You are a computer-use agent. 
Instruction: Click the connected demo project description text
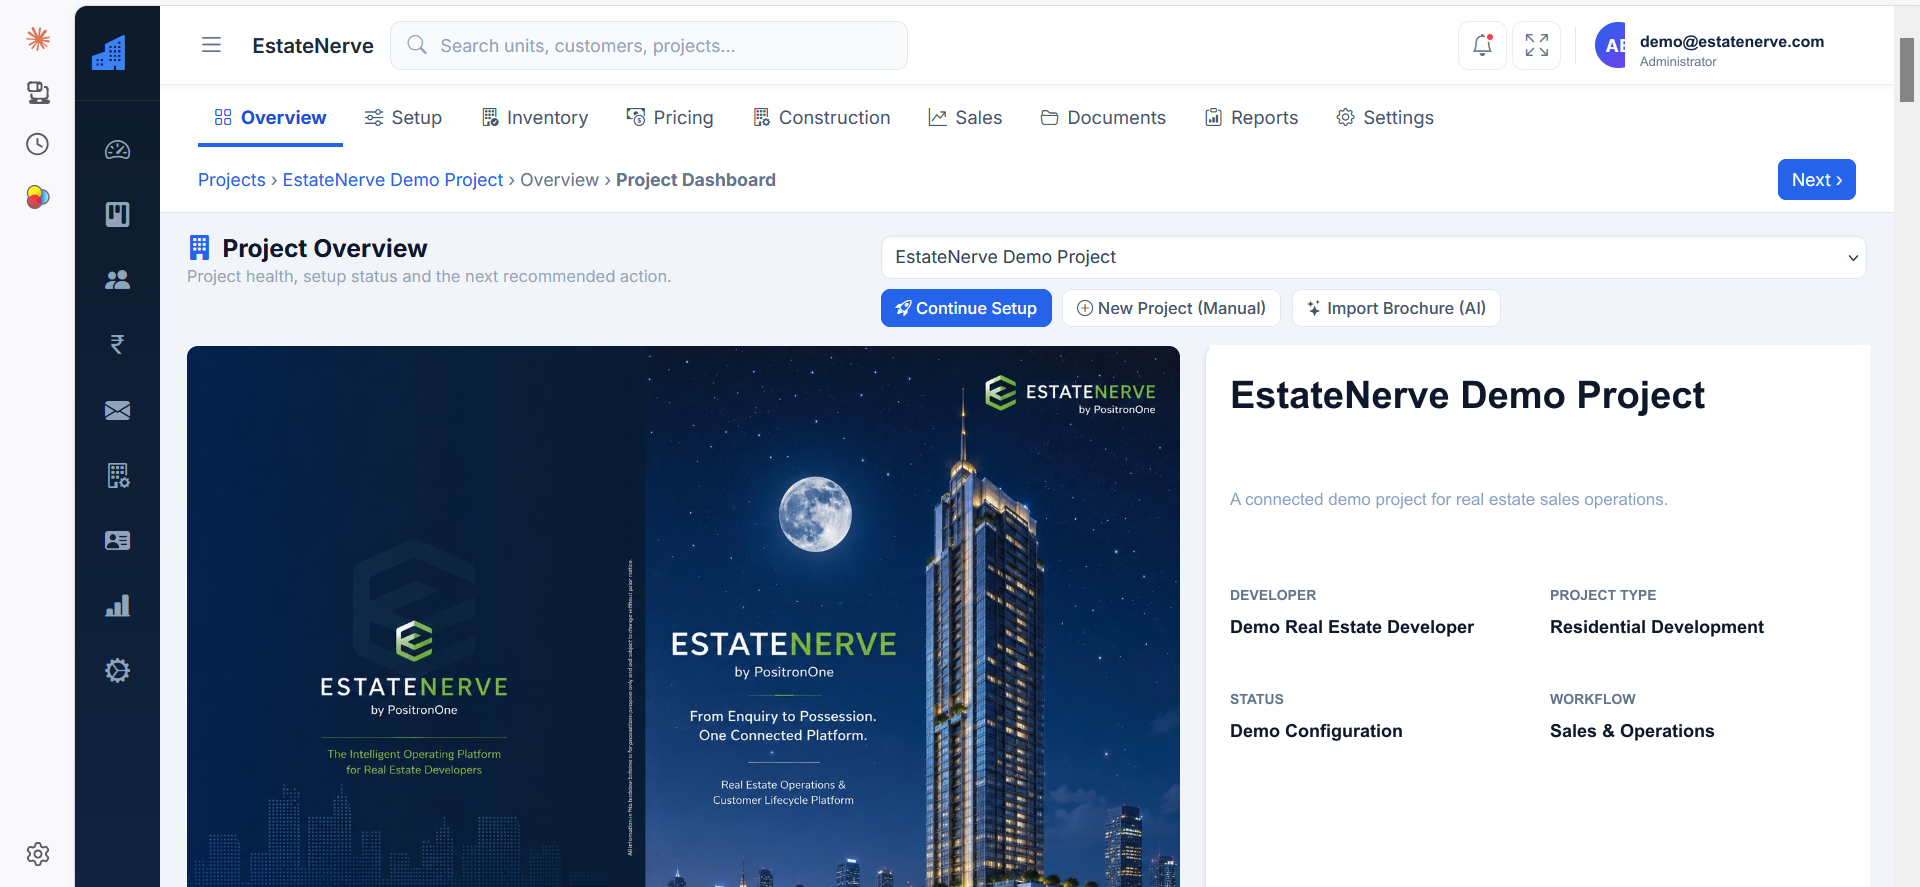[1449, 499]
